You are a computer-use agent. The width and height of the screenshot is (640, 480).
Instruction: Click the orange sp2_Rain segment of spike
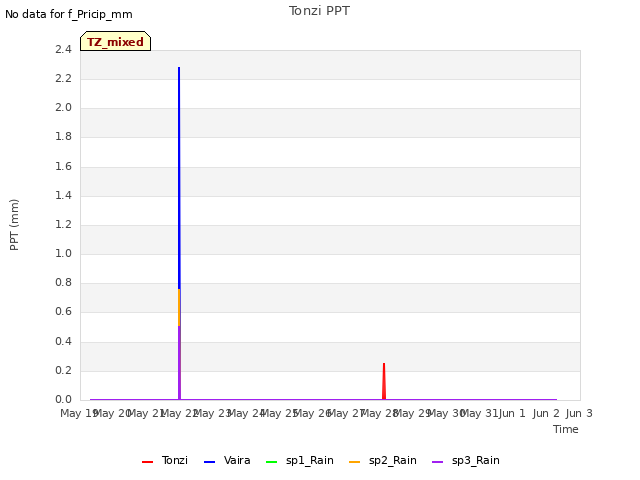pos(179,307)
